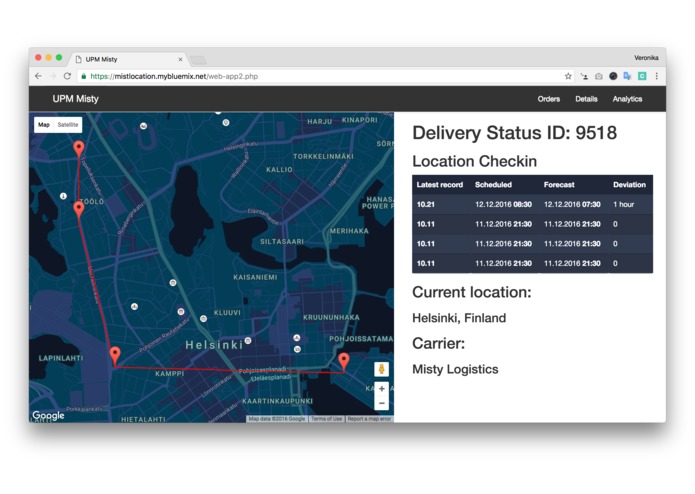The image size is (695, 494).
Task: Zoom out the map with minus
Action: point(381,403)
